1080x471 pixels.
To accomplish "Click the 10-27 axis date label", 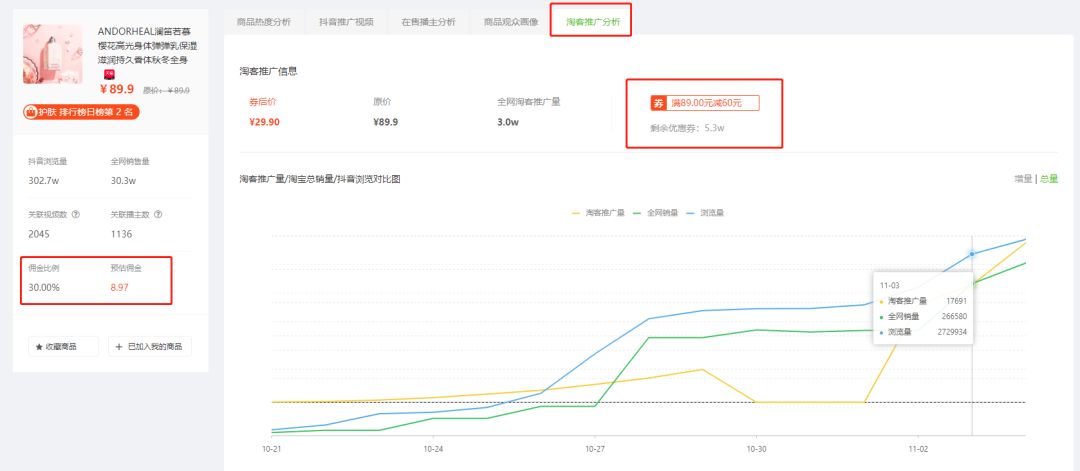I will tap(594, 448).
